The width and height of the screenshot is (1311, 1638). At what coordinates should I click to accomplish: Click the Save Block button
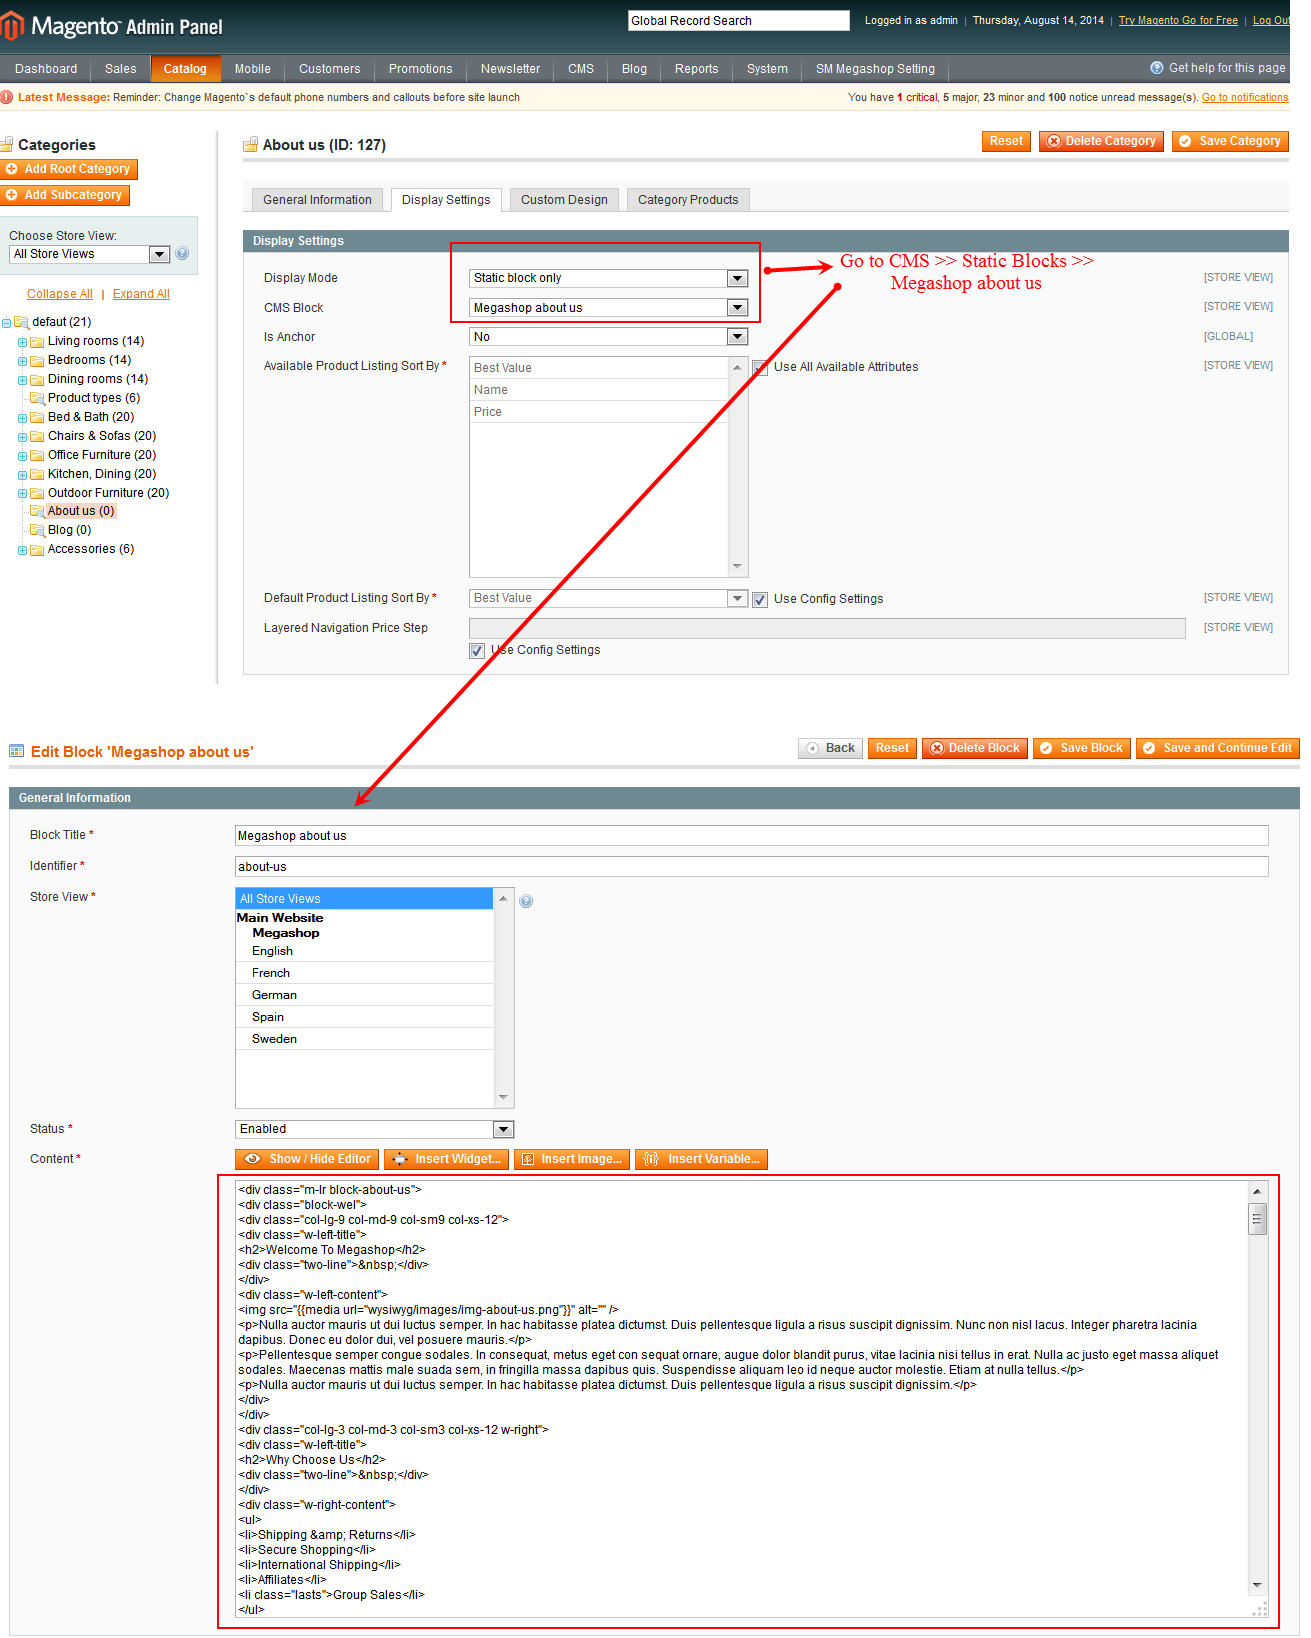click(1082, 748)
